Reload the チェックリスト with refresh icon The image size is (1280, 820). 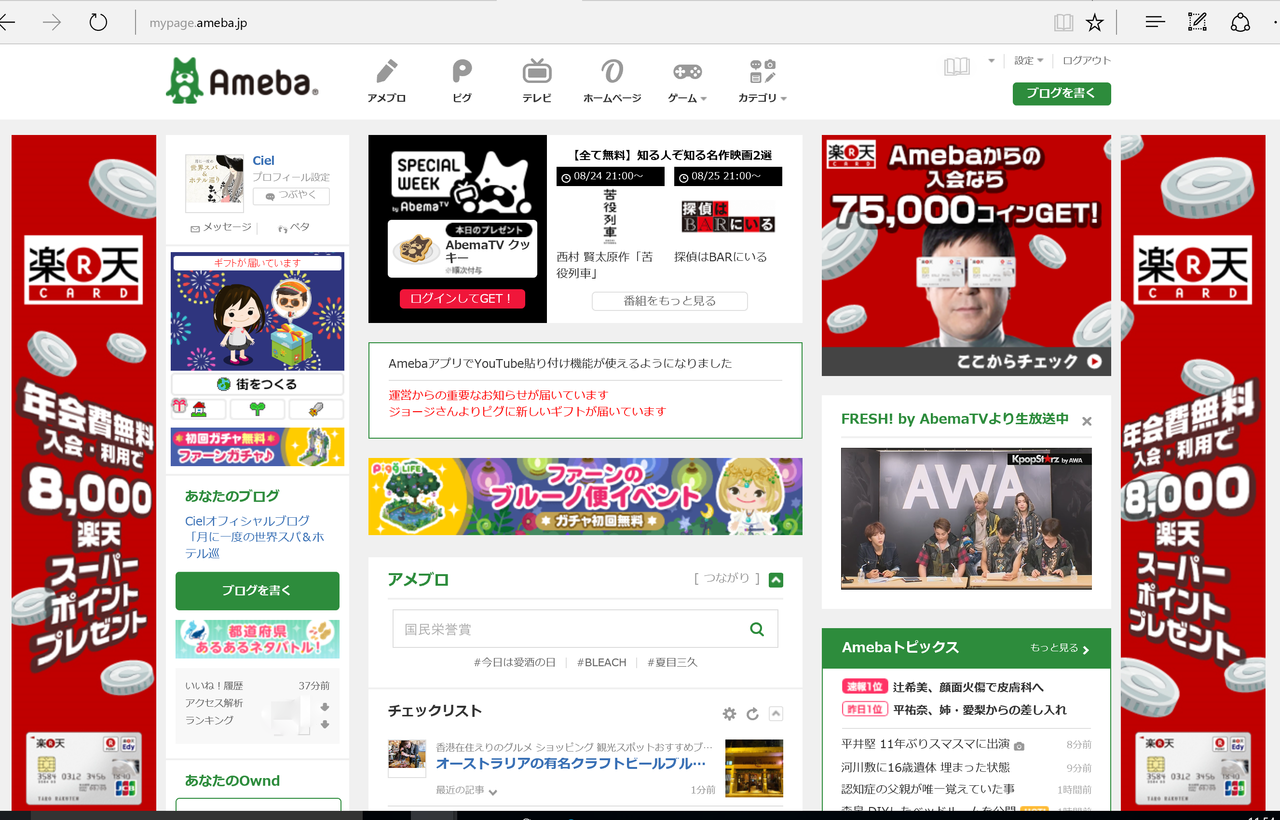753,714
